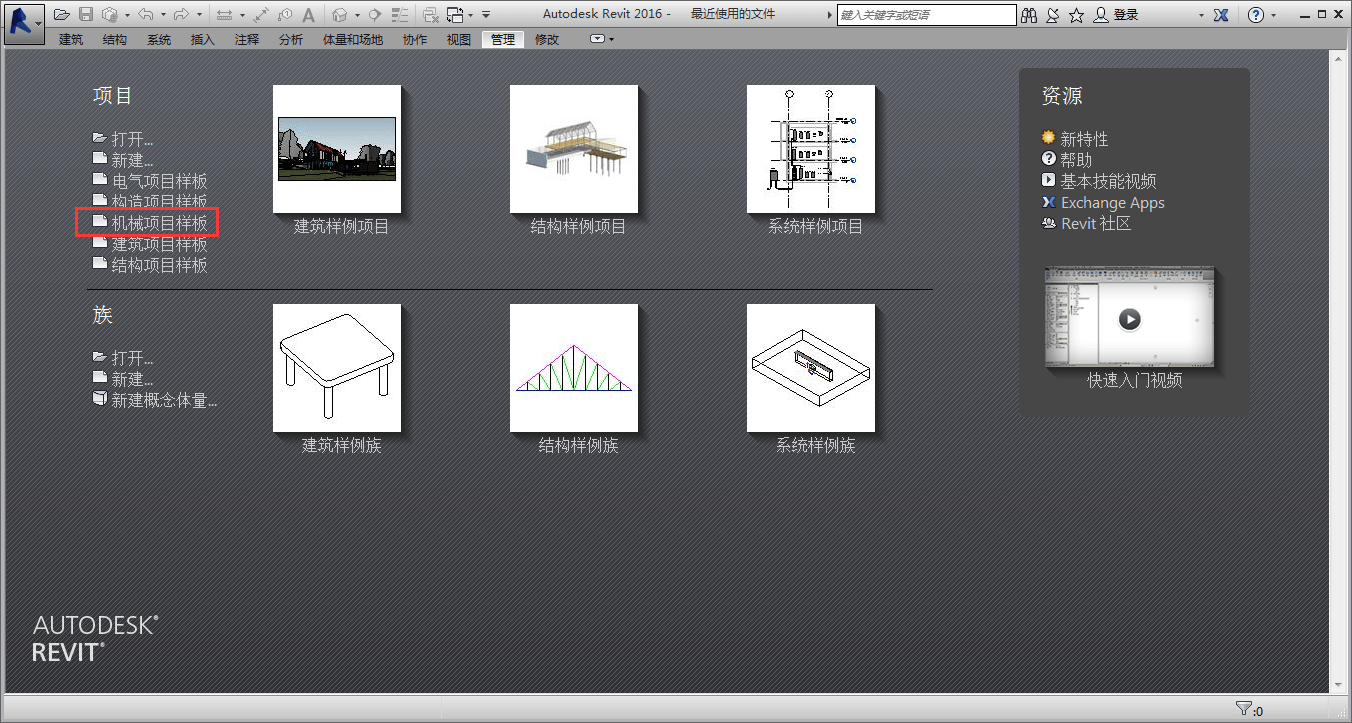Click Close Hidden Windows icon
The image size is (1352, 723).
click(x=431, y=15)
